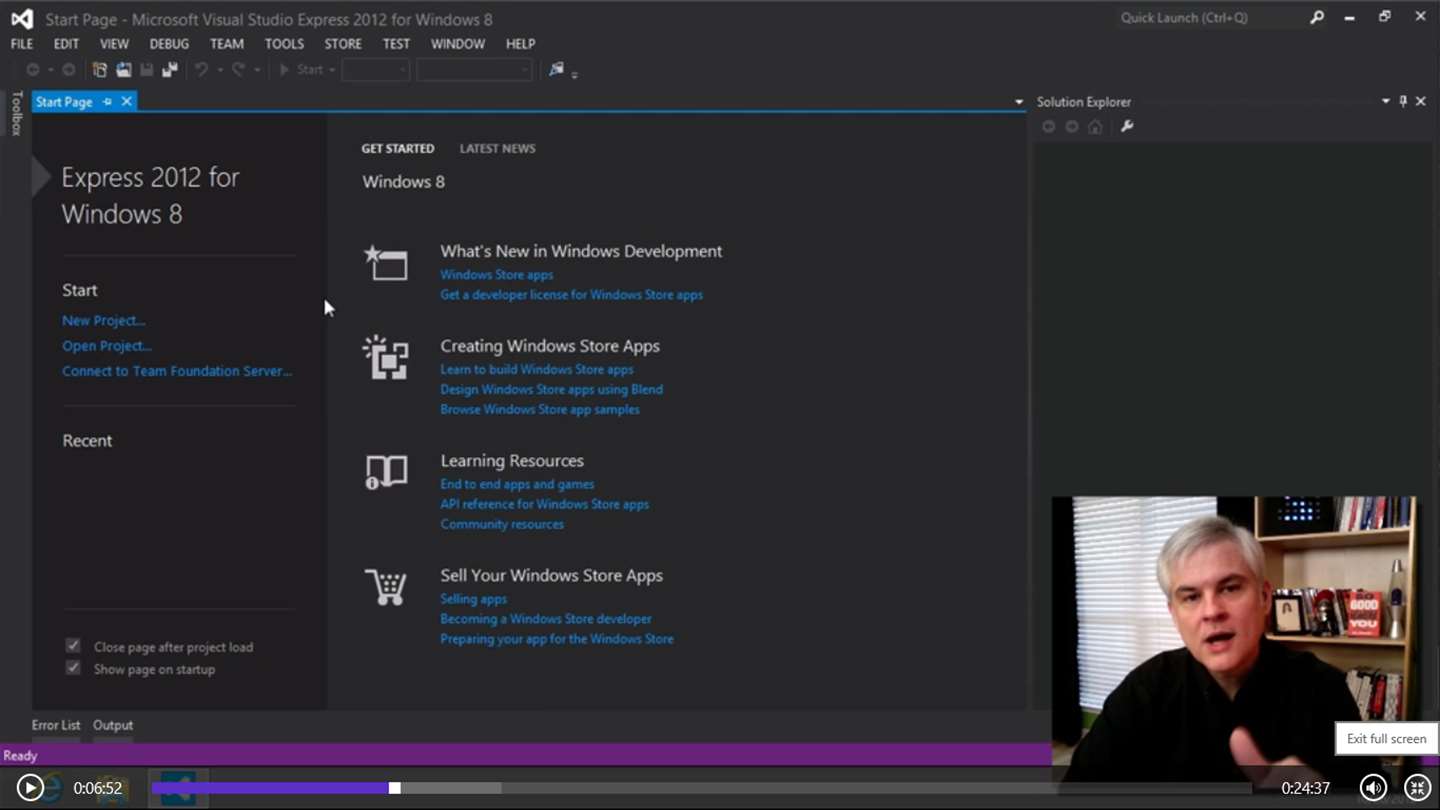The width and height of the screenshot is (1440, 810).
Task: Expand the open documents list dropdown arrow
Action: coord(1019,102)
